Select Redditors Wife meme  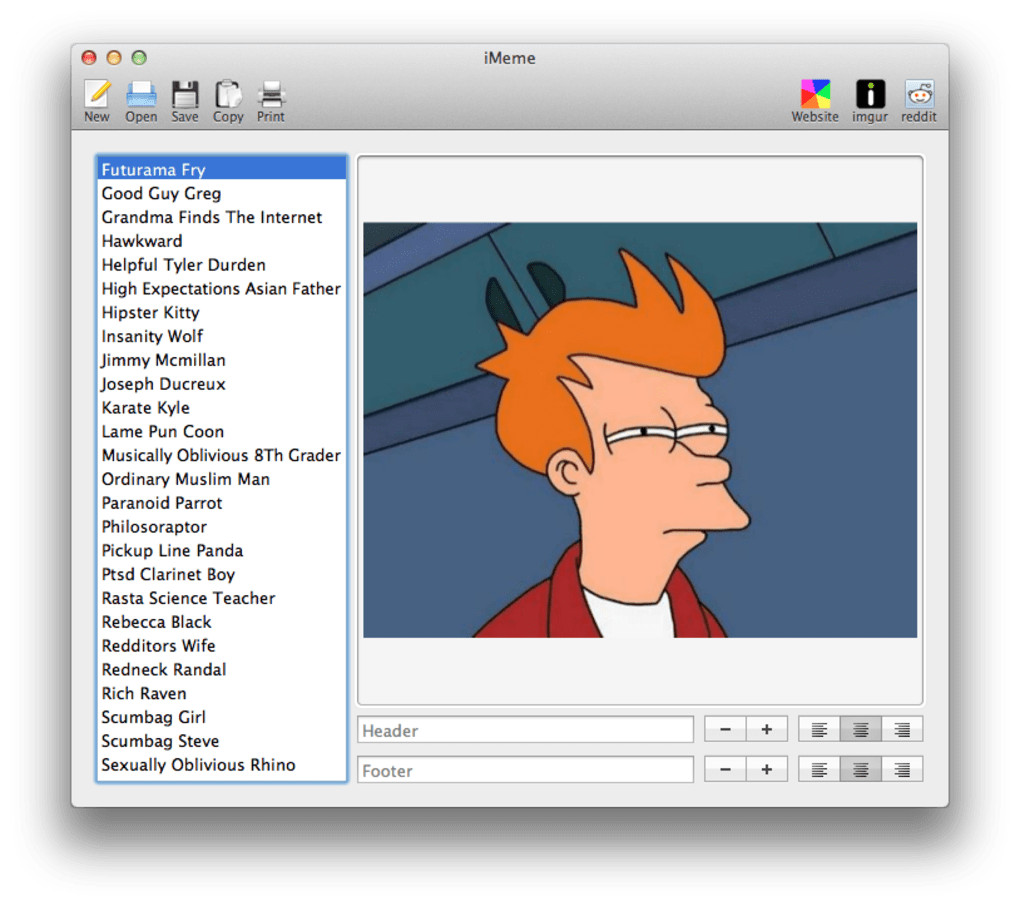point(222,646)
